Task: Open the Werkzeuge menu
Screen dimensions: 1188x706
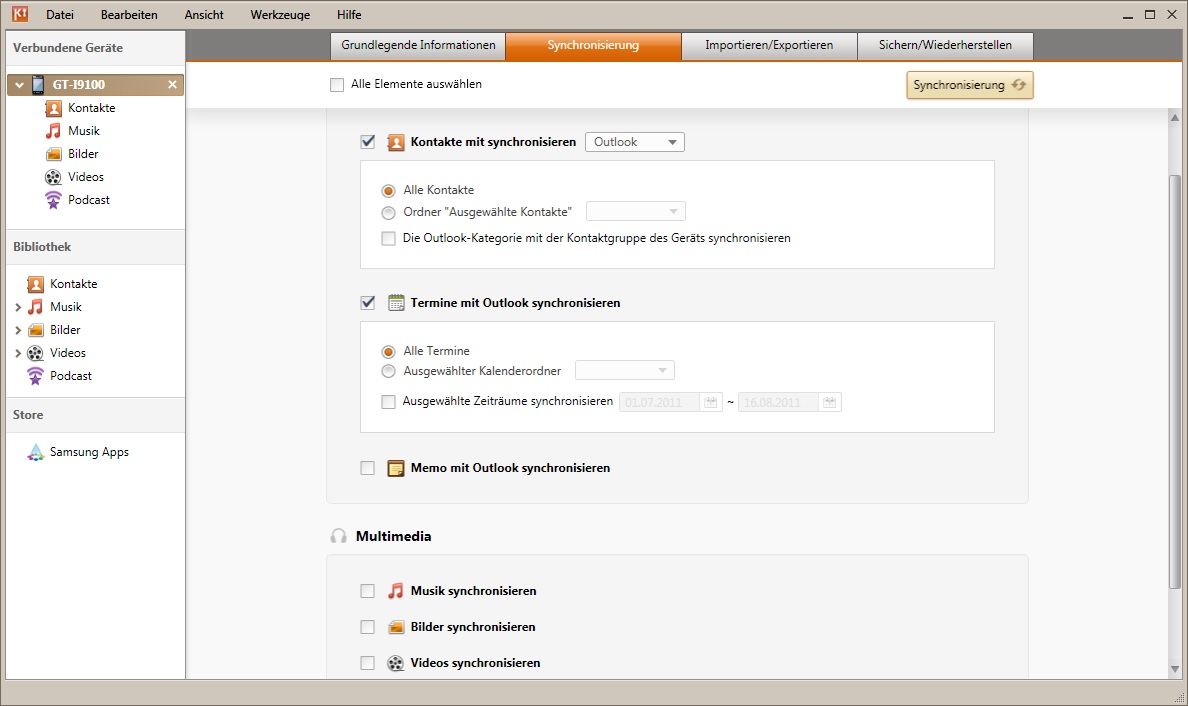Action: pos(280,15)
